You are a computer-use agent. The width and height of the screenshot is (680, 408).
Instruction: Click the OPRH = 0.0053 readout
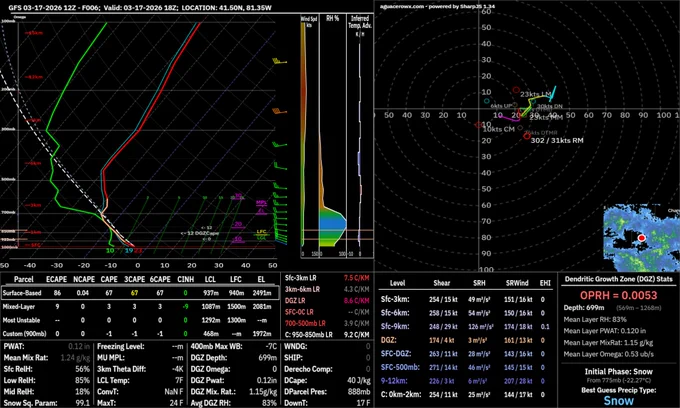[618, 295]
